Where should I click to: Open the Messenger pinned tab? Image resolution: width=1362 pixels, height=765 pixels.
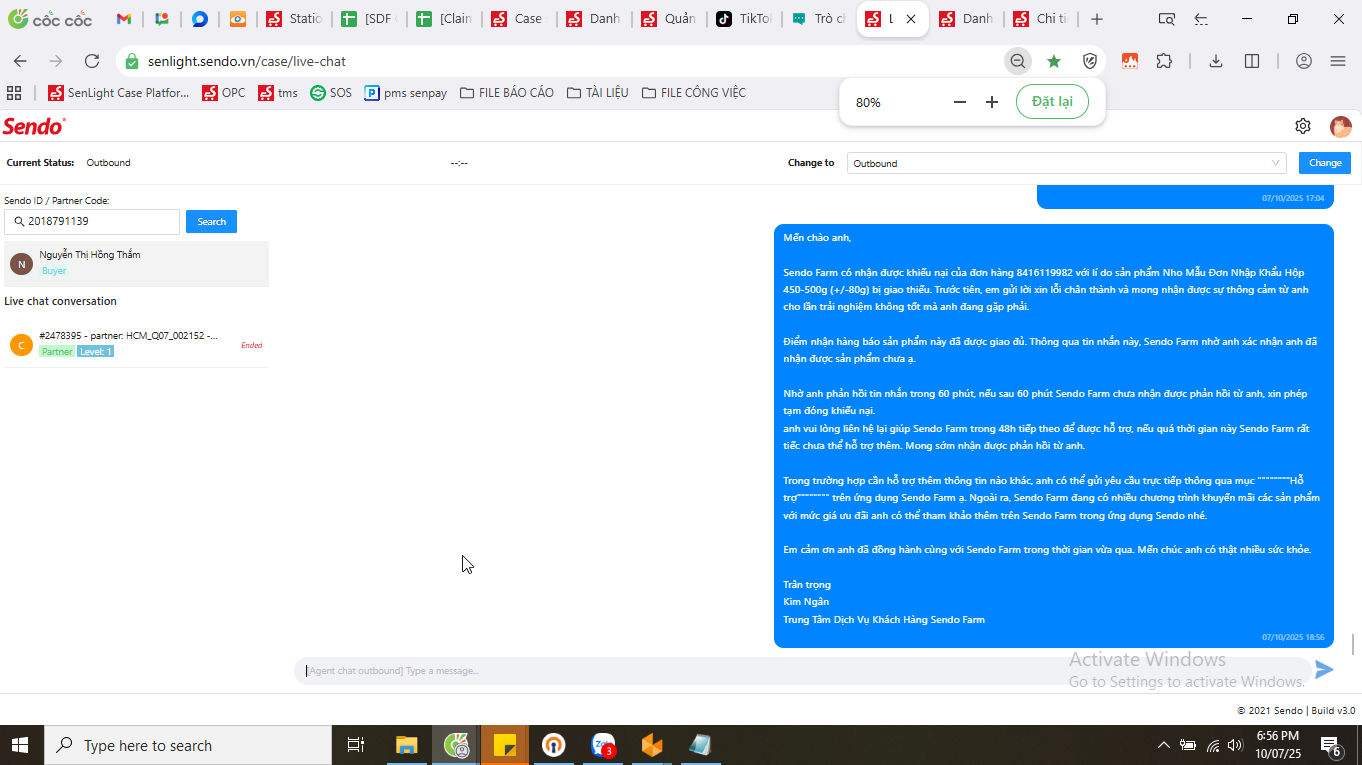pos(200,19)
